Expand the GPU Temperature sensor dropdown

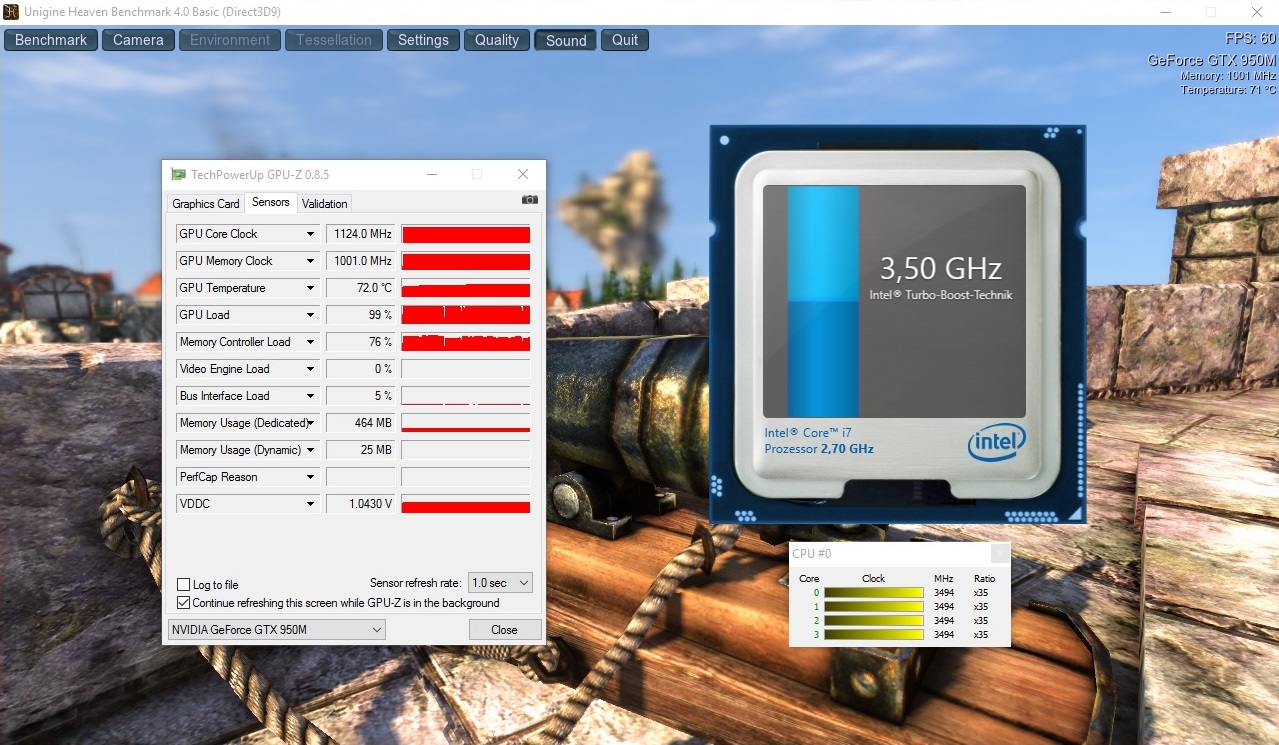[x=311, y=288]
